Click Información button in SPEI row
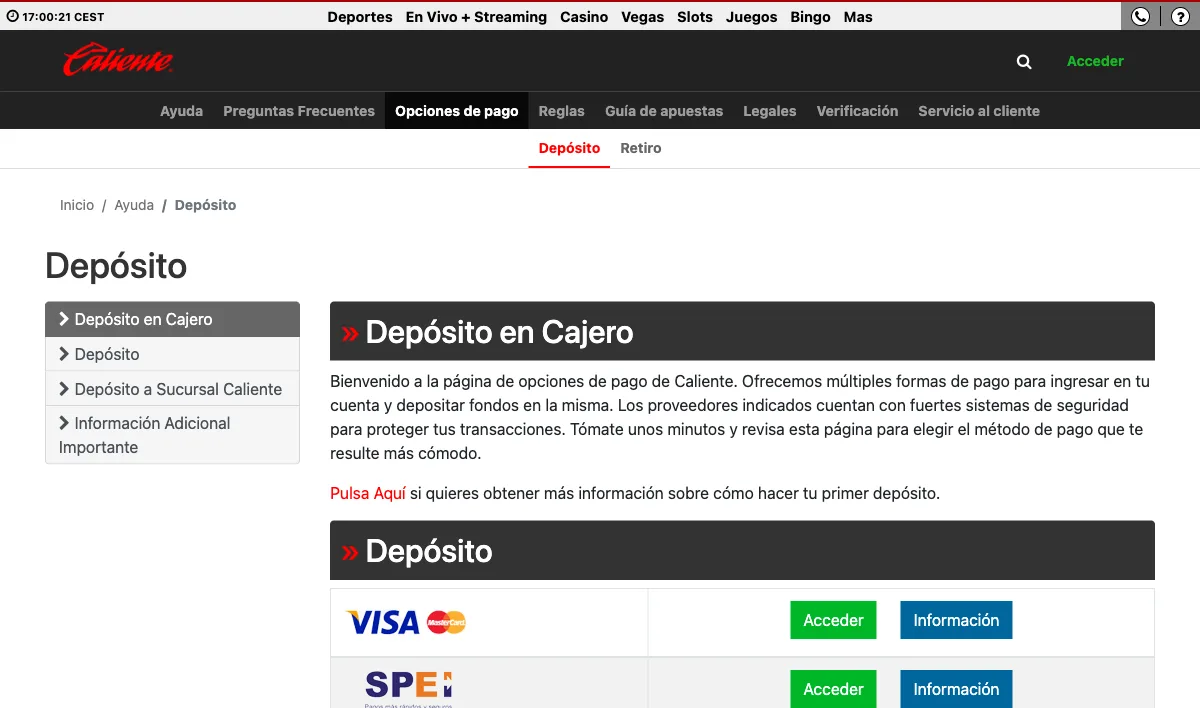 coord(956,689)
